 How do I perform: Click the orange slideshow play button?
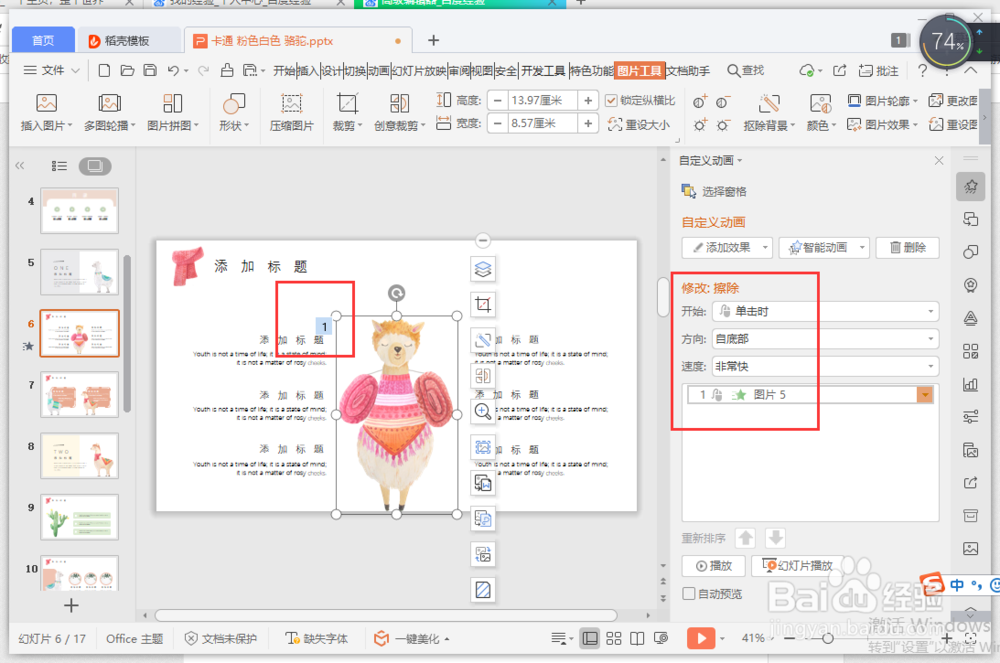click(700, 638)
